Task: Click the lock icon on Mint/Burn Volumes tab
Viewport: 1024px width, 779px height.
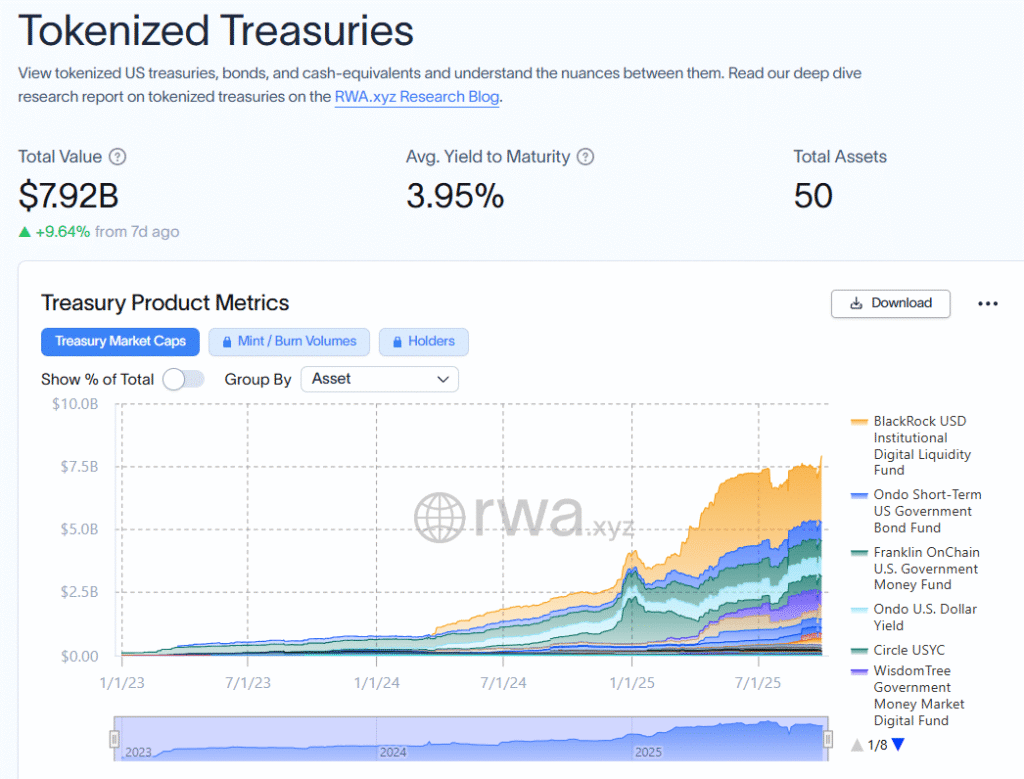Action: coord(226,341)
